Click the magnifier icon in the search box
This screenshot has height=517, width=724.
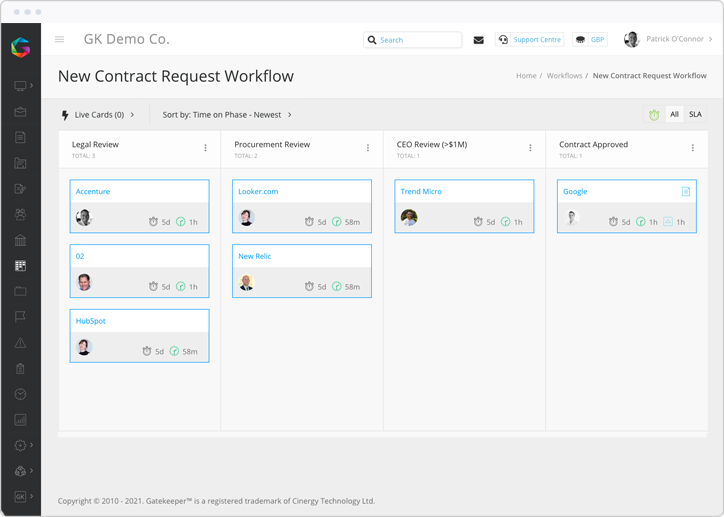click(x=372, y=40)
